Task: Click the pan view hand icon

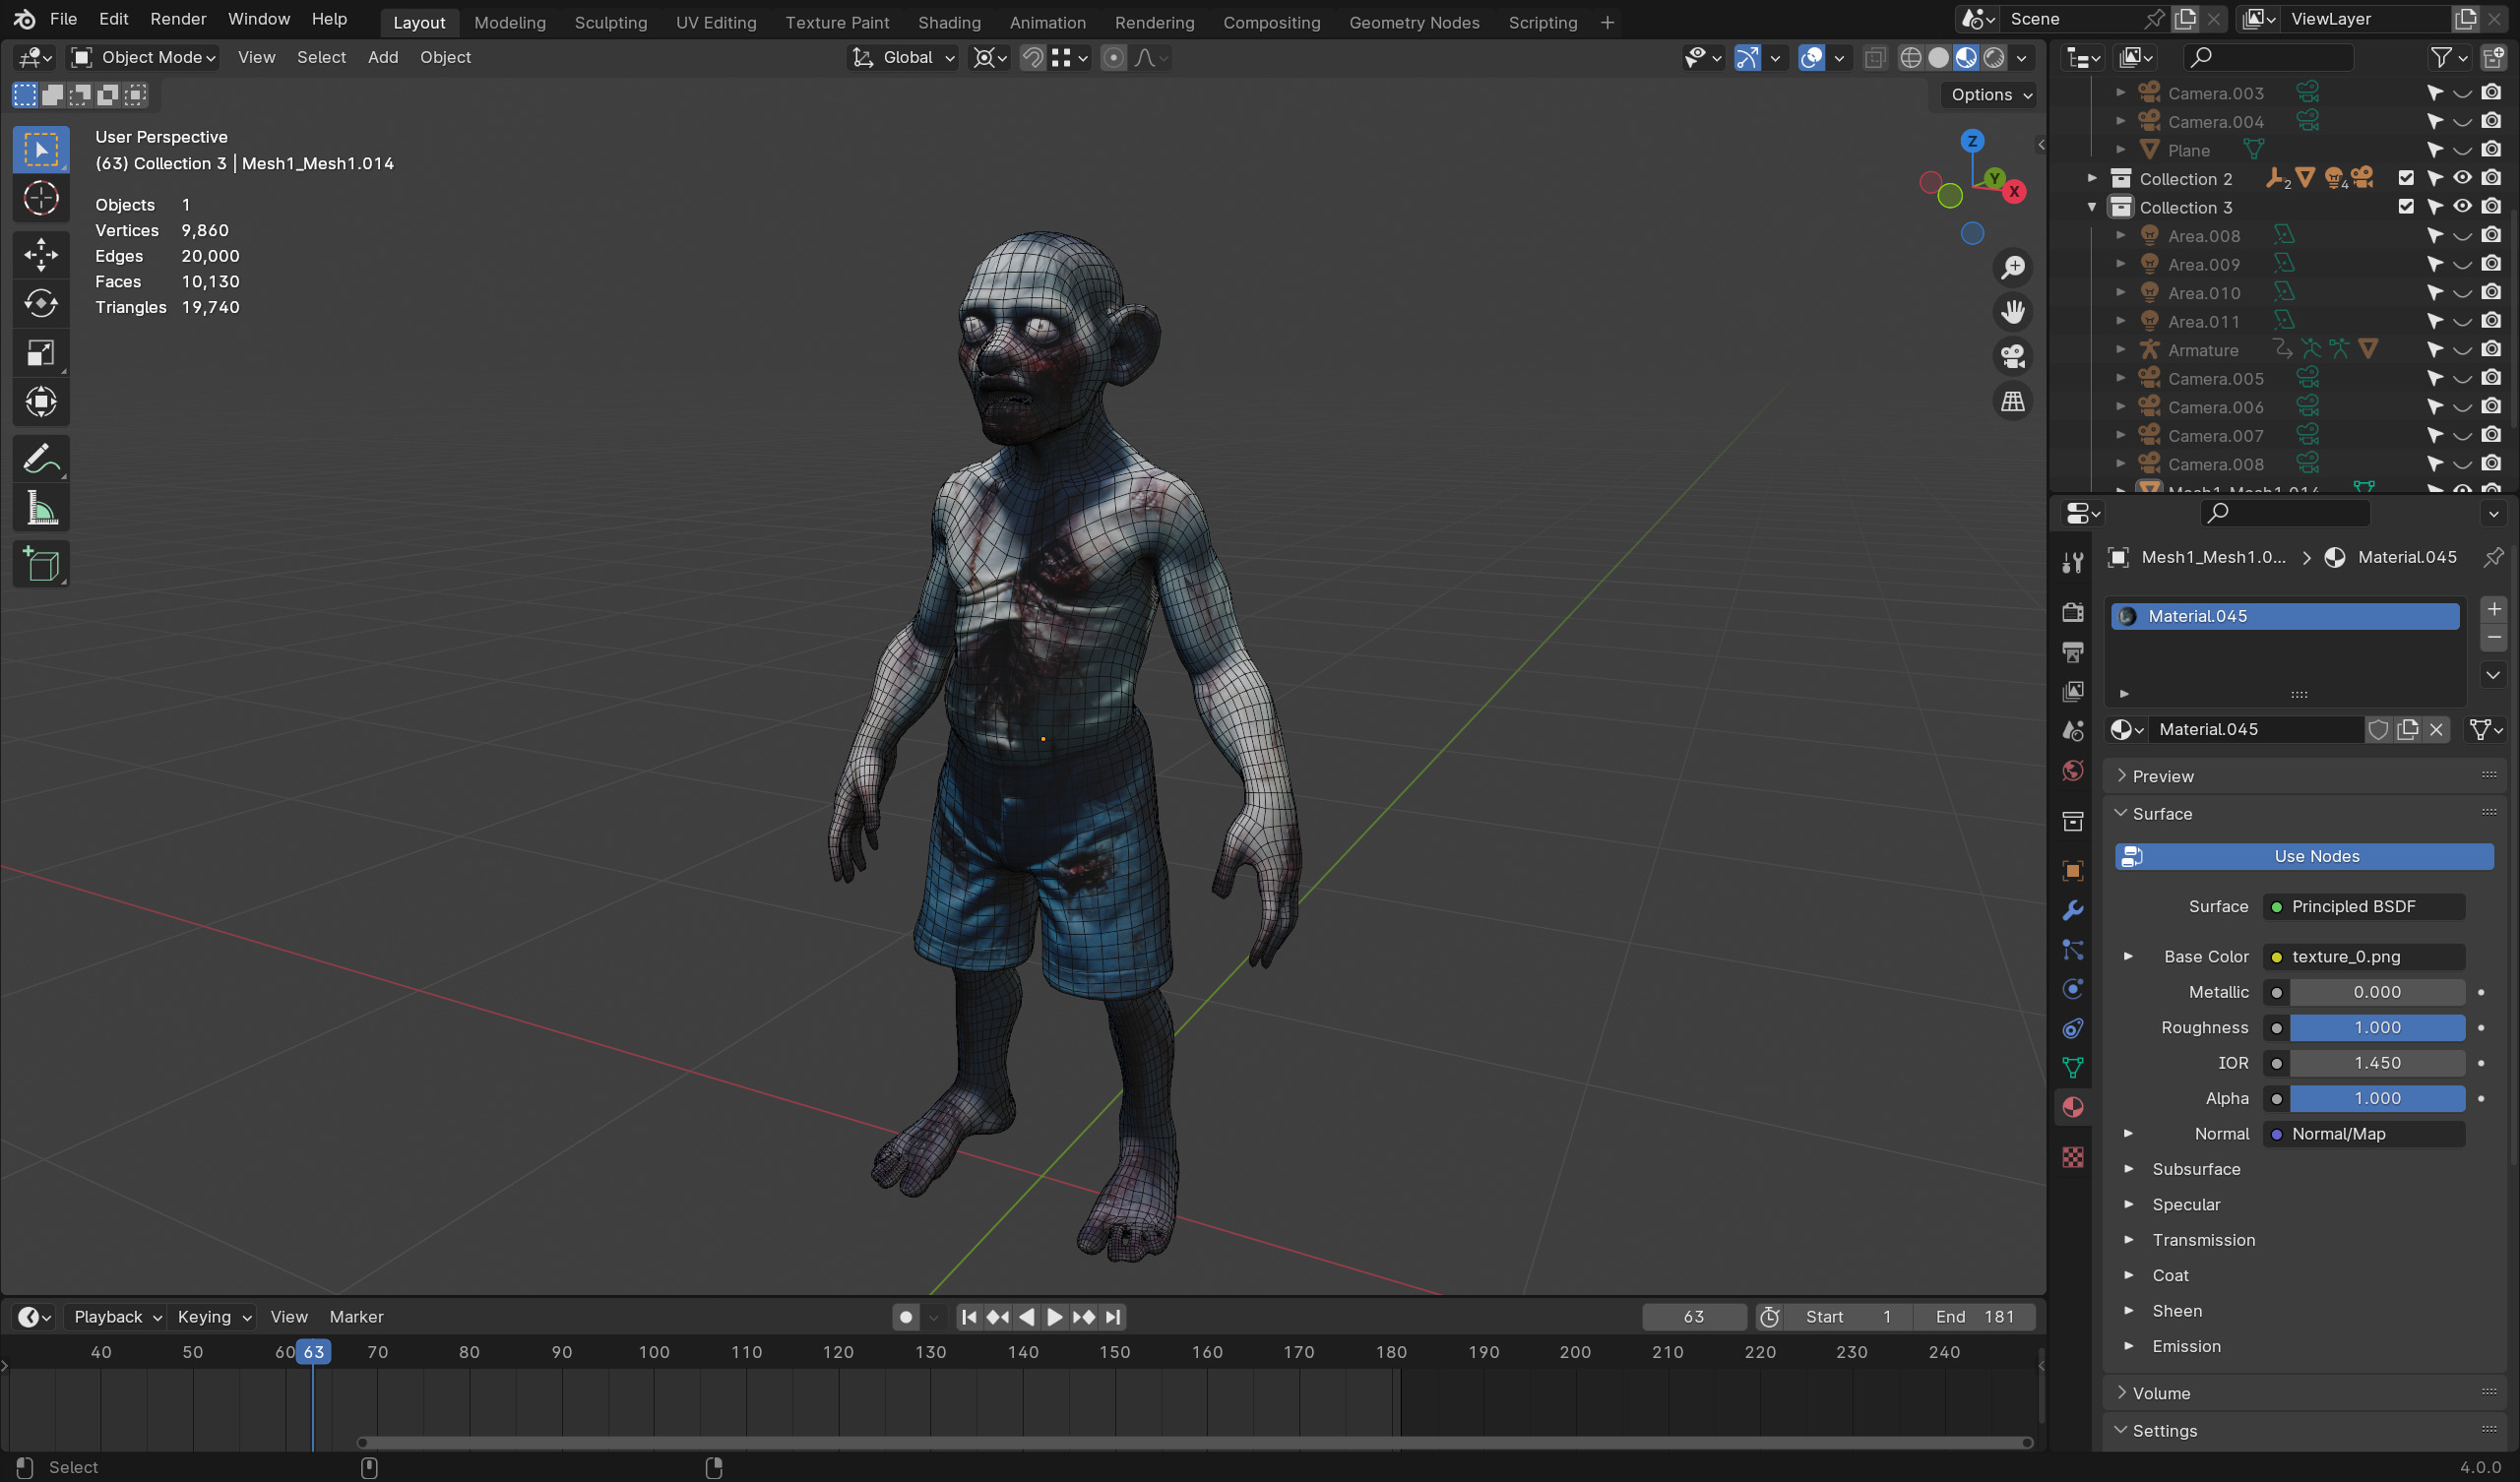Action: (x=2012, y=312)
